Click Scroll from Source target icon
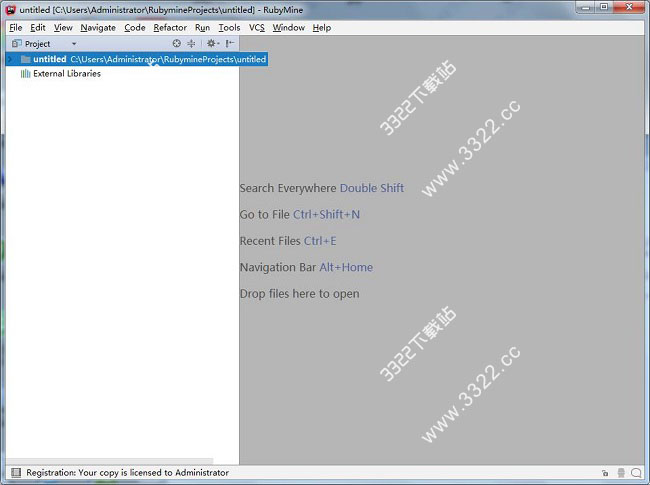This screenshot has width=650, height=485. [177, 43]
